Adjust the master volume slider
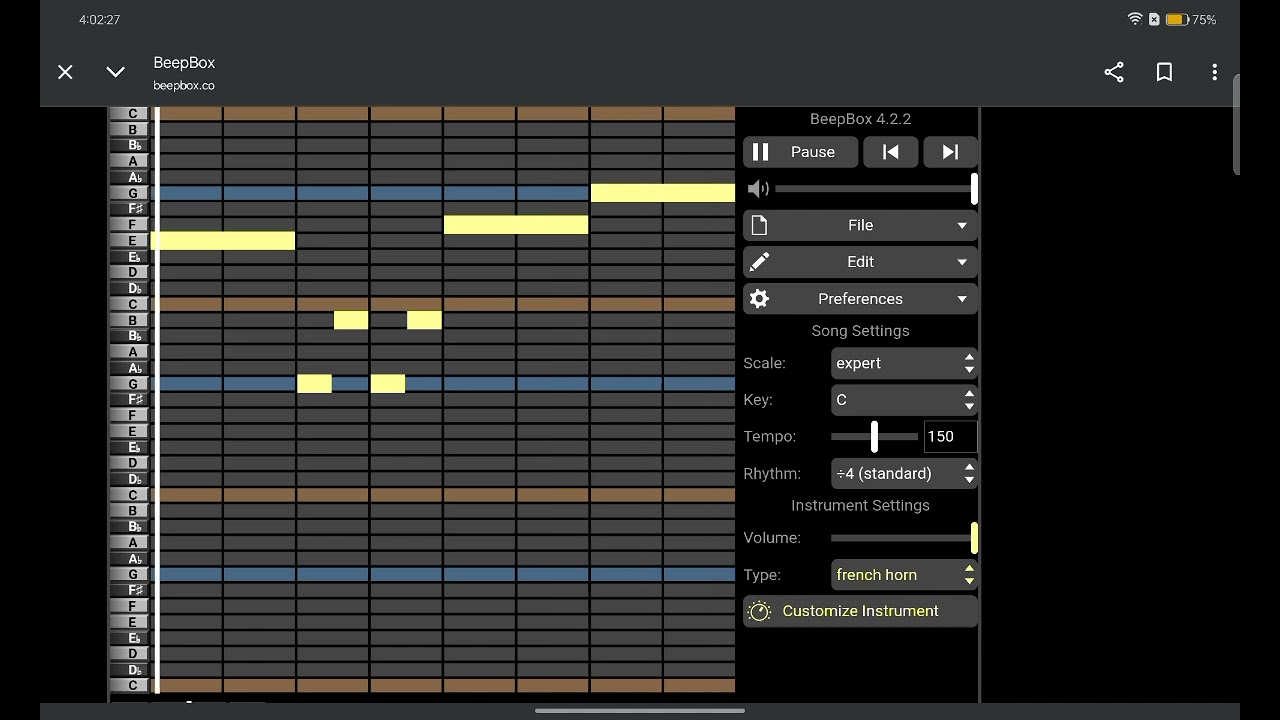Screen dimensions: 1280x720 coord(875,188)
